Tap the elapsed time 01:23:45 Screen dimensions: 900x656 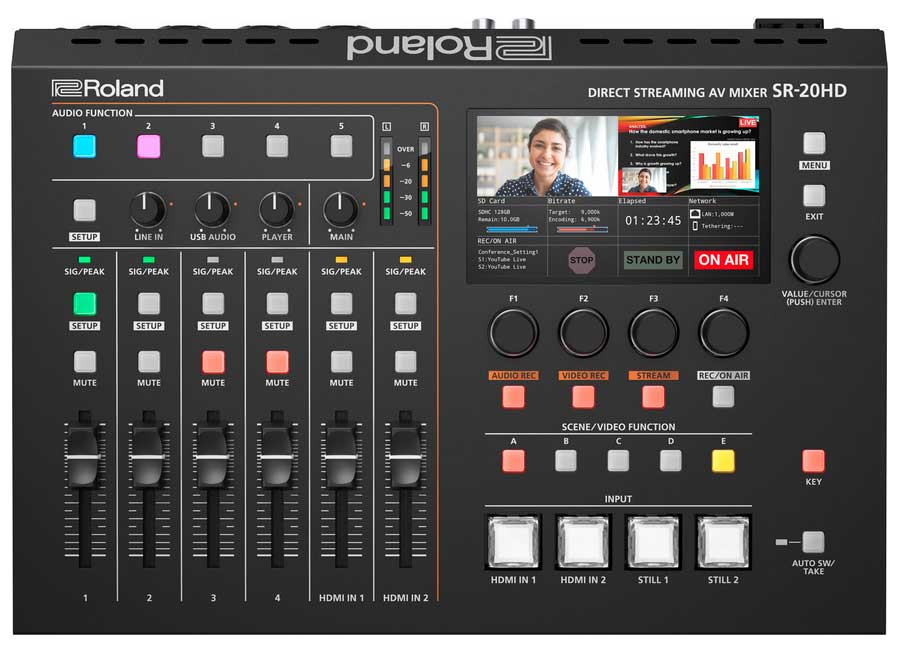(x=653, y=220)
